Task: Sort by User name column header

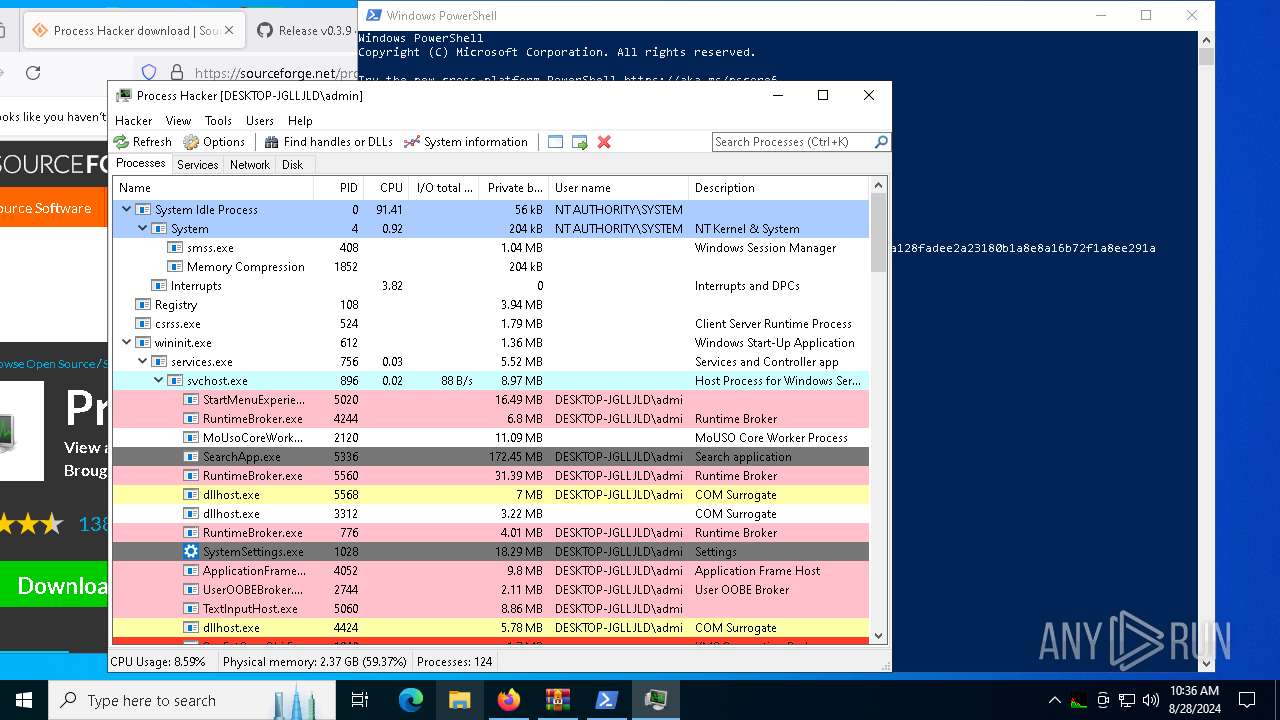Action: [x=619, y=188]
